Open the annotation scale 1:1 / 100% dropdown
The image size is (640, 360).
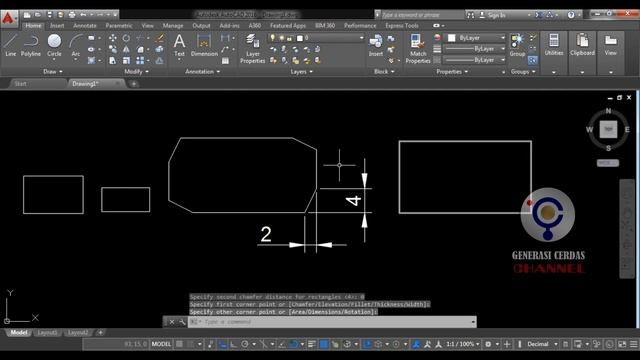[462, 344]
